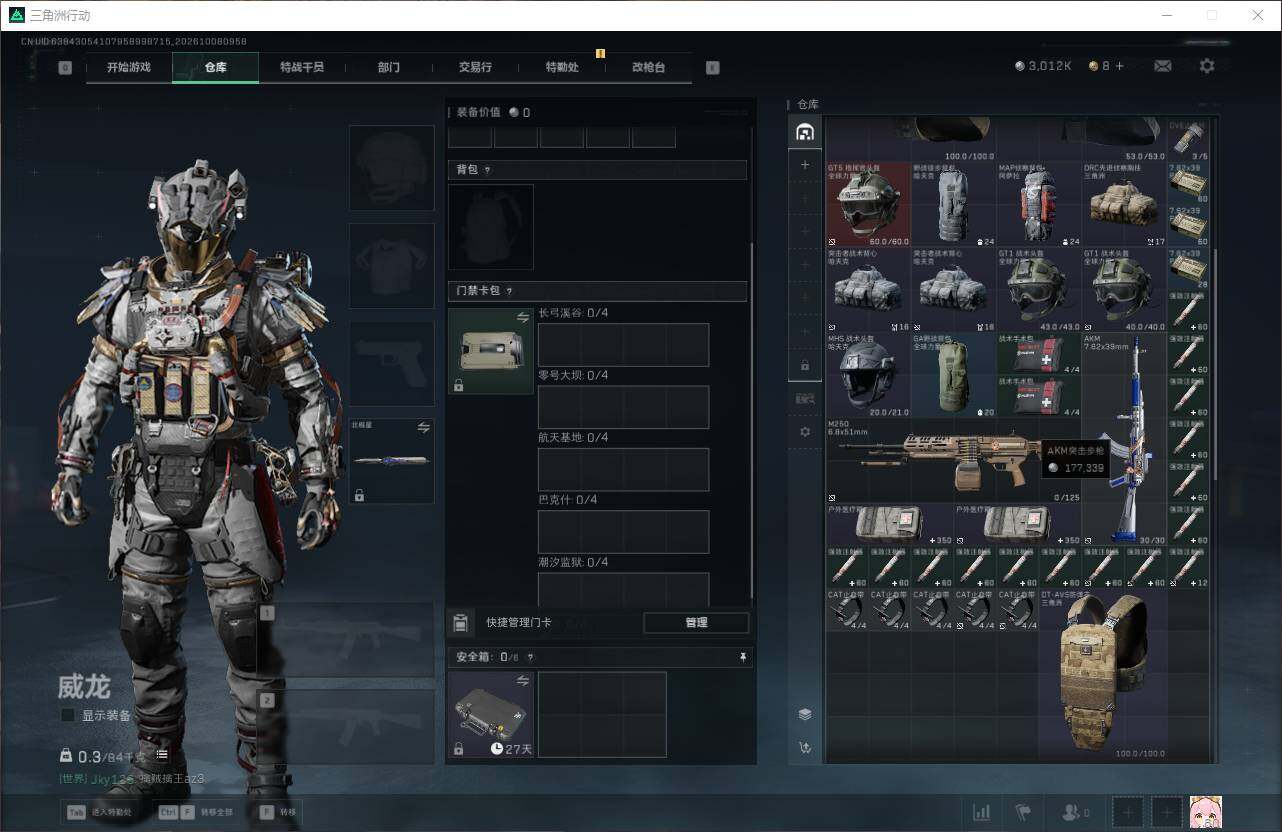Open the 部门 tab
Viewport: 1282px width, 832px height.
389,67
